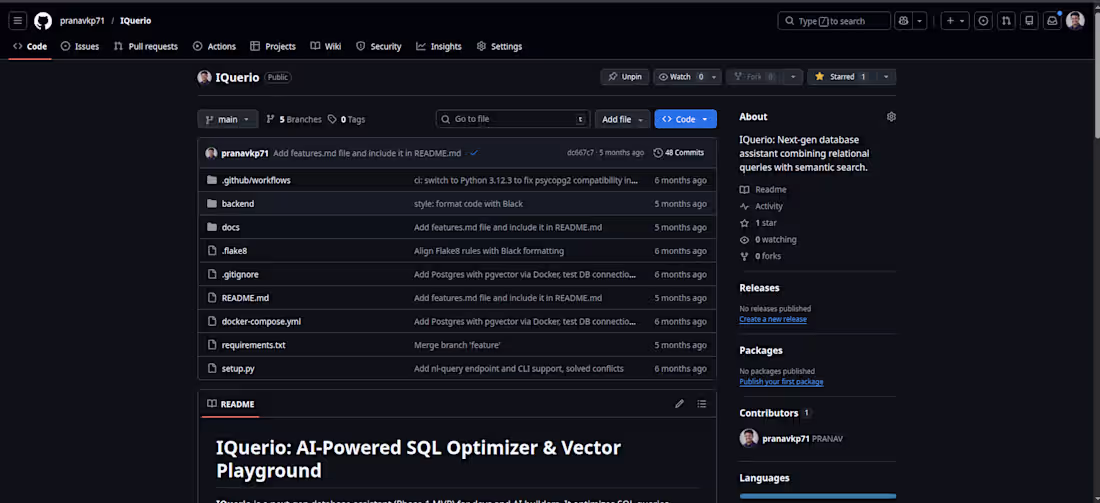Open the Fork options dropdown arrow
This screenshot has width=1100, height=503.
[x=793, y=77]
